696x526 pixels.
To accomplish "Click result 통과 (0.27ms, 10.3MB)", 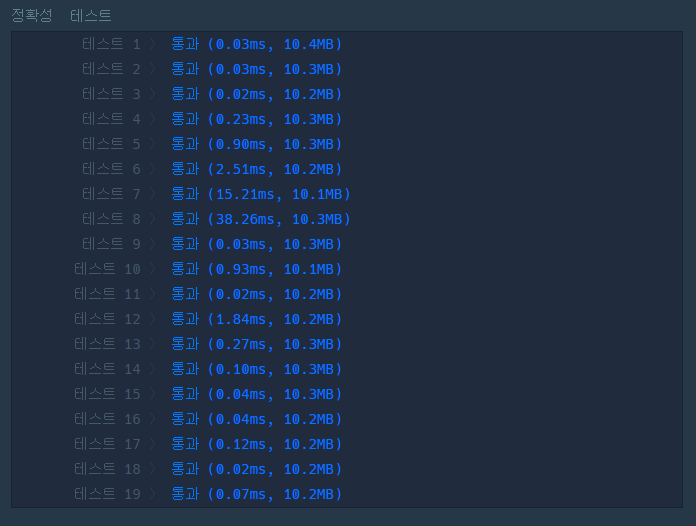I will (257, 344).
